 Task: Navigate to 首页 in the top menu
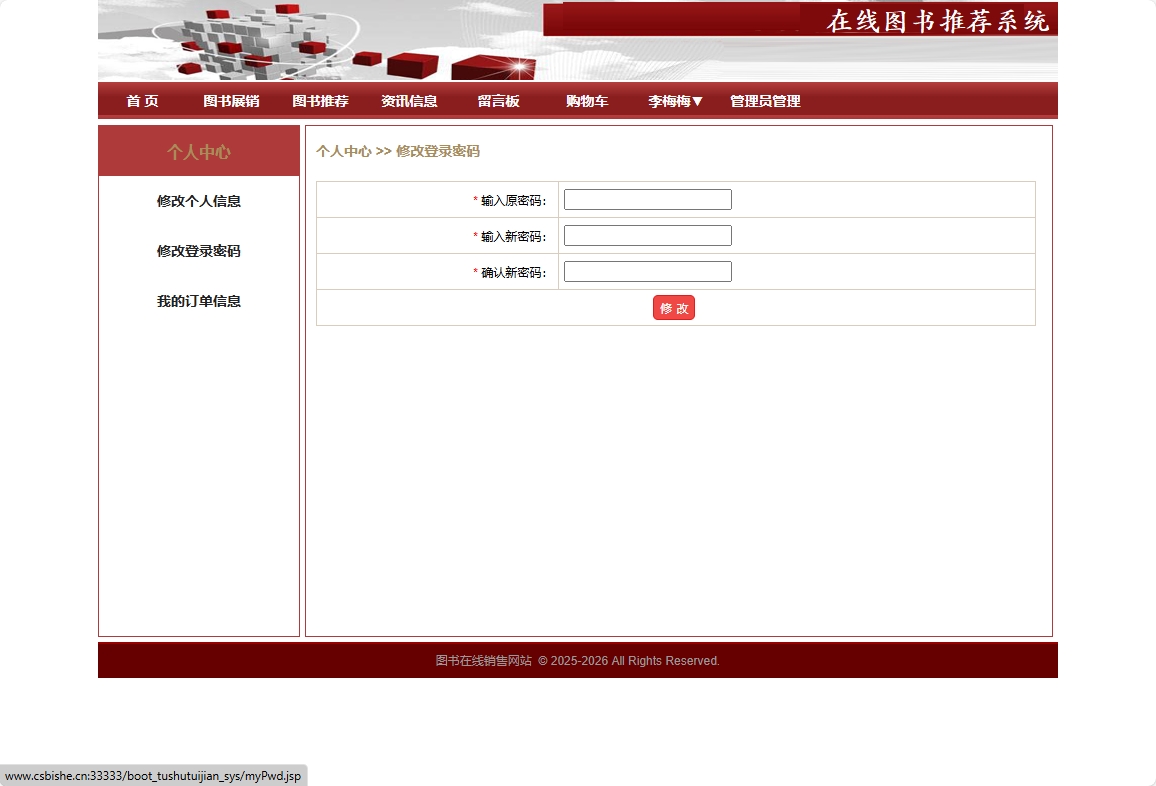point(142,100)
